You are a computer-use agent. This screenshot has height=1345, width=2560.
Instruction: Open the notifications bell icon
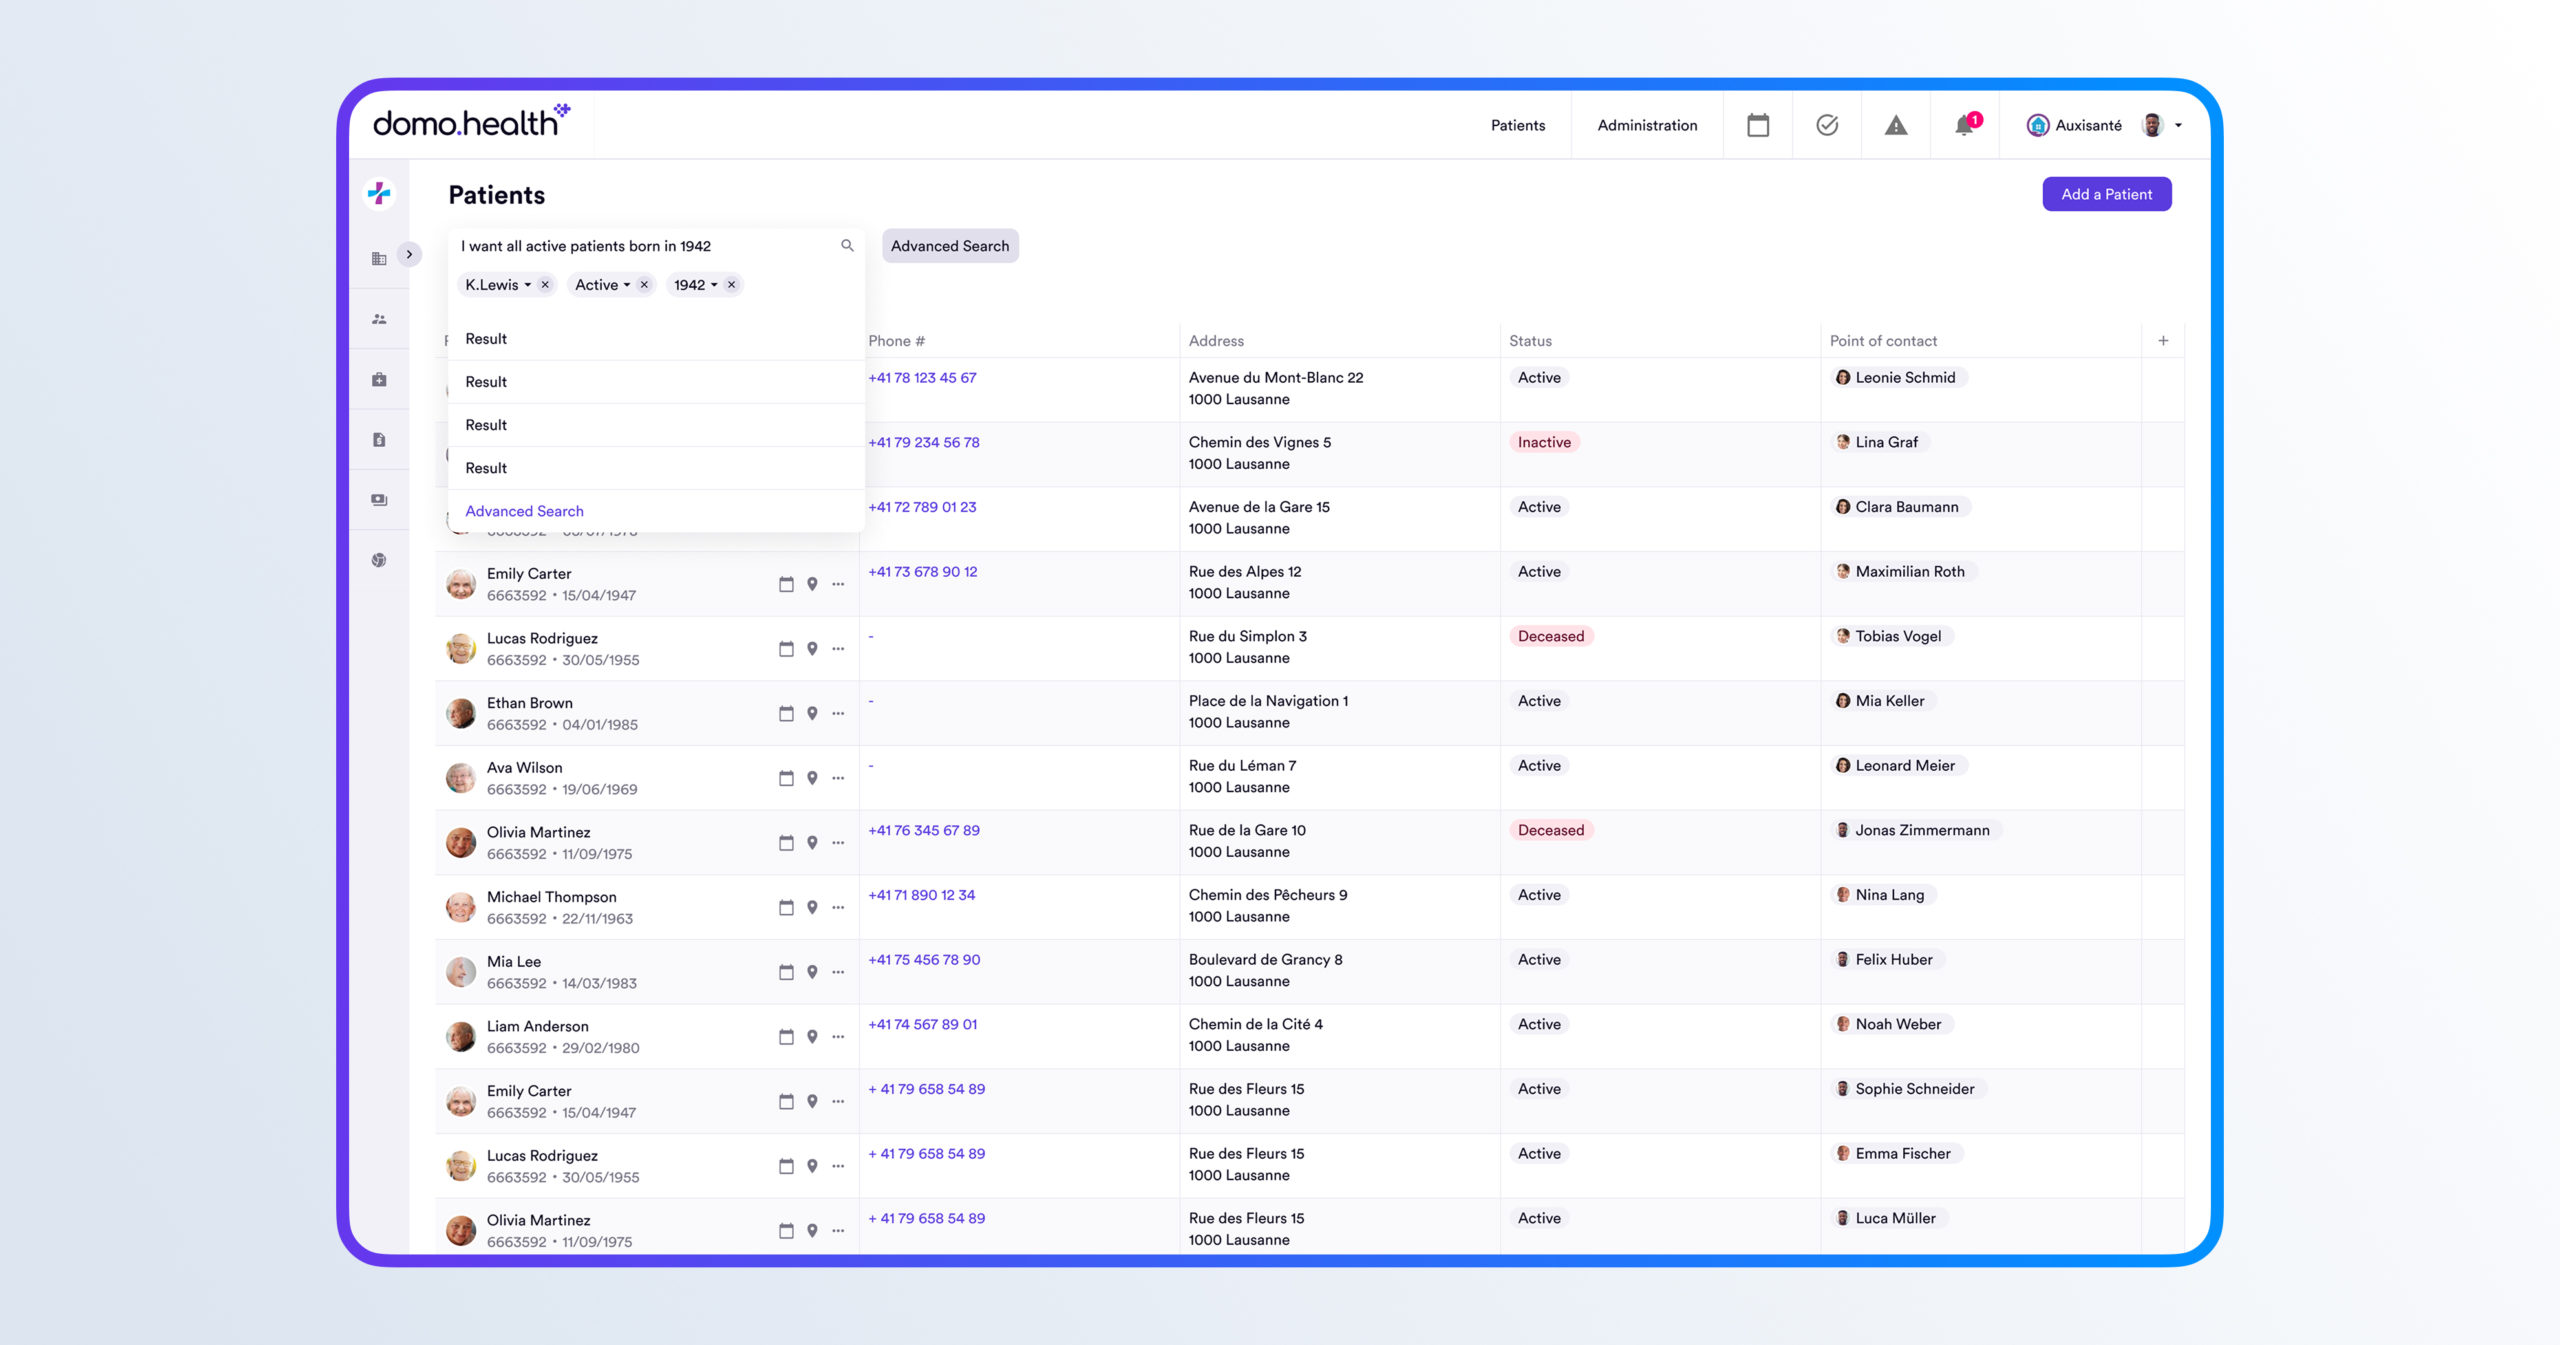point(1964,125)
